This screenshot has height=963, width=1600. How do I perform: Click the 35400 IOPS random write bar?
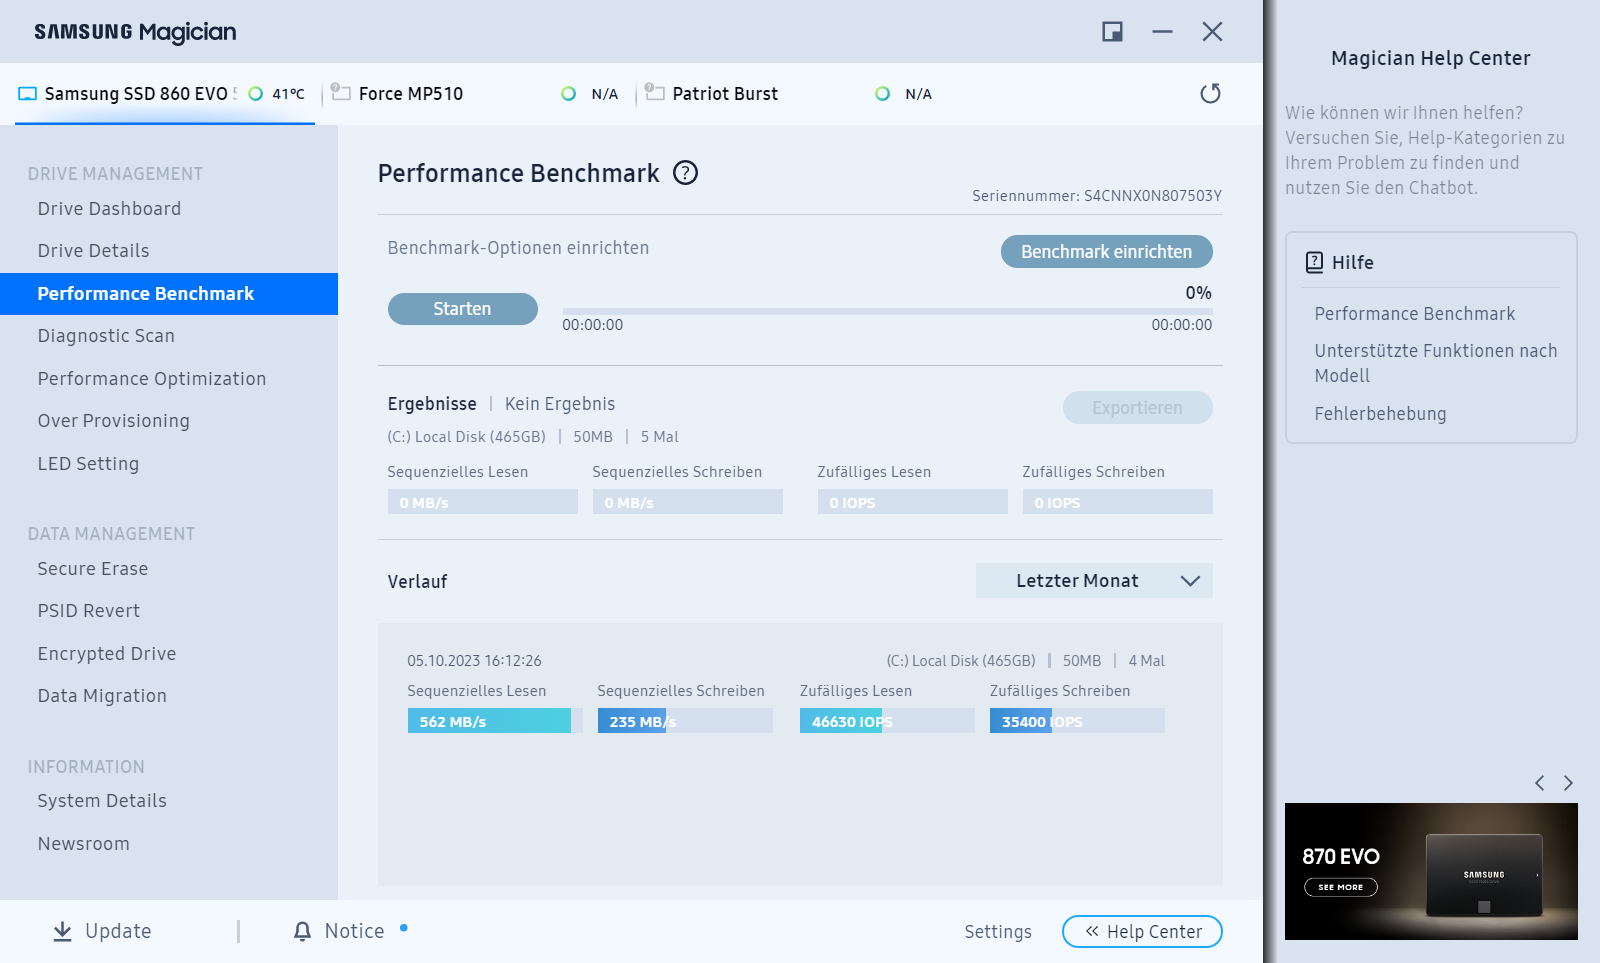1077,721
